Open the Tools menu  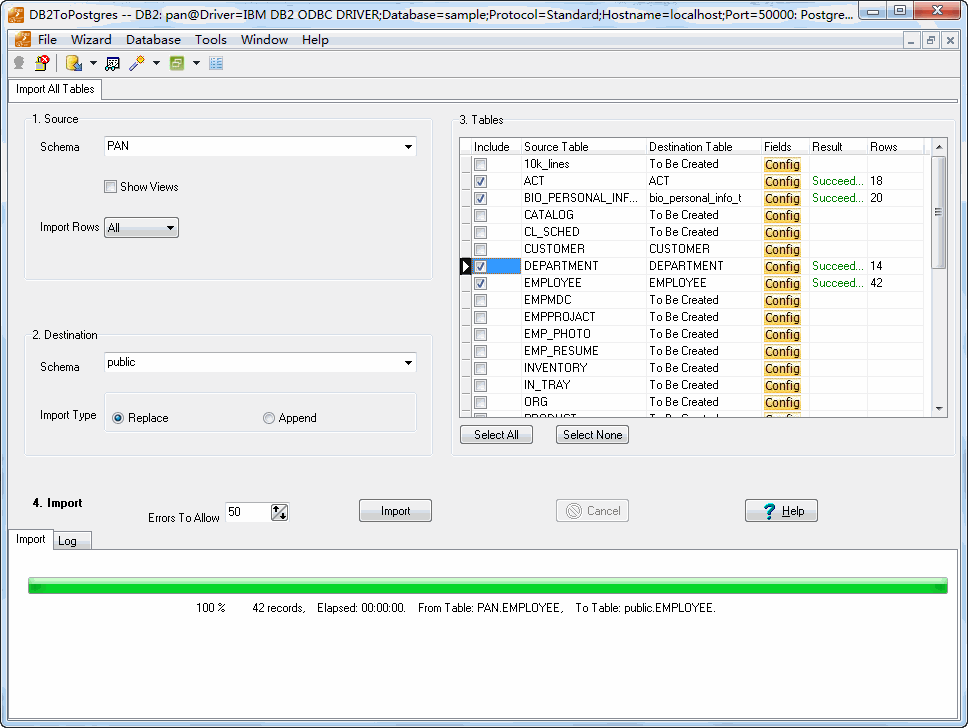[211, 40]
